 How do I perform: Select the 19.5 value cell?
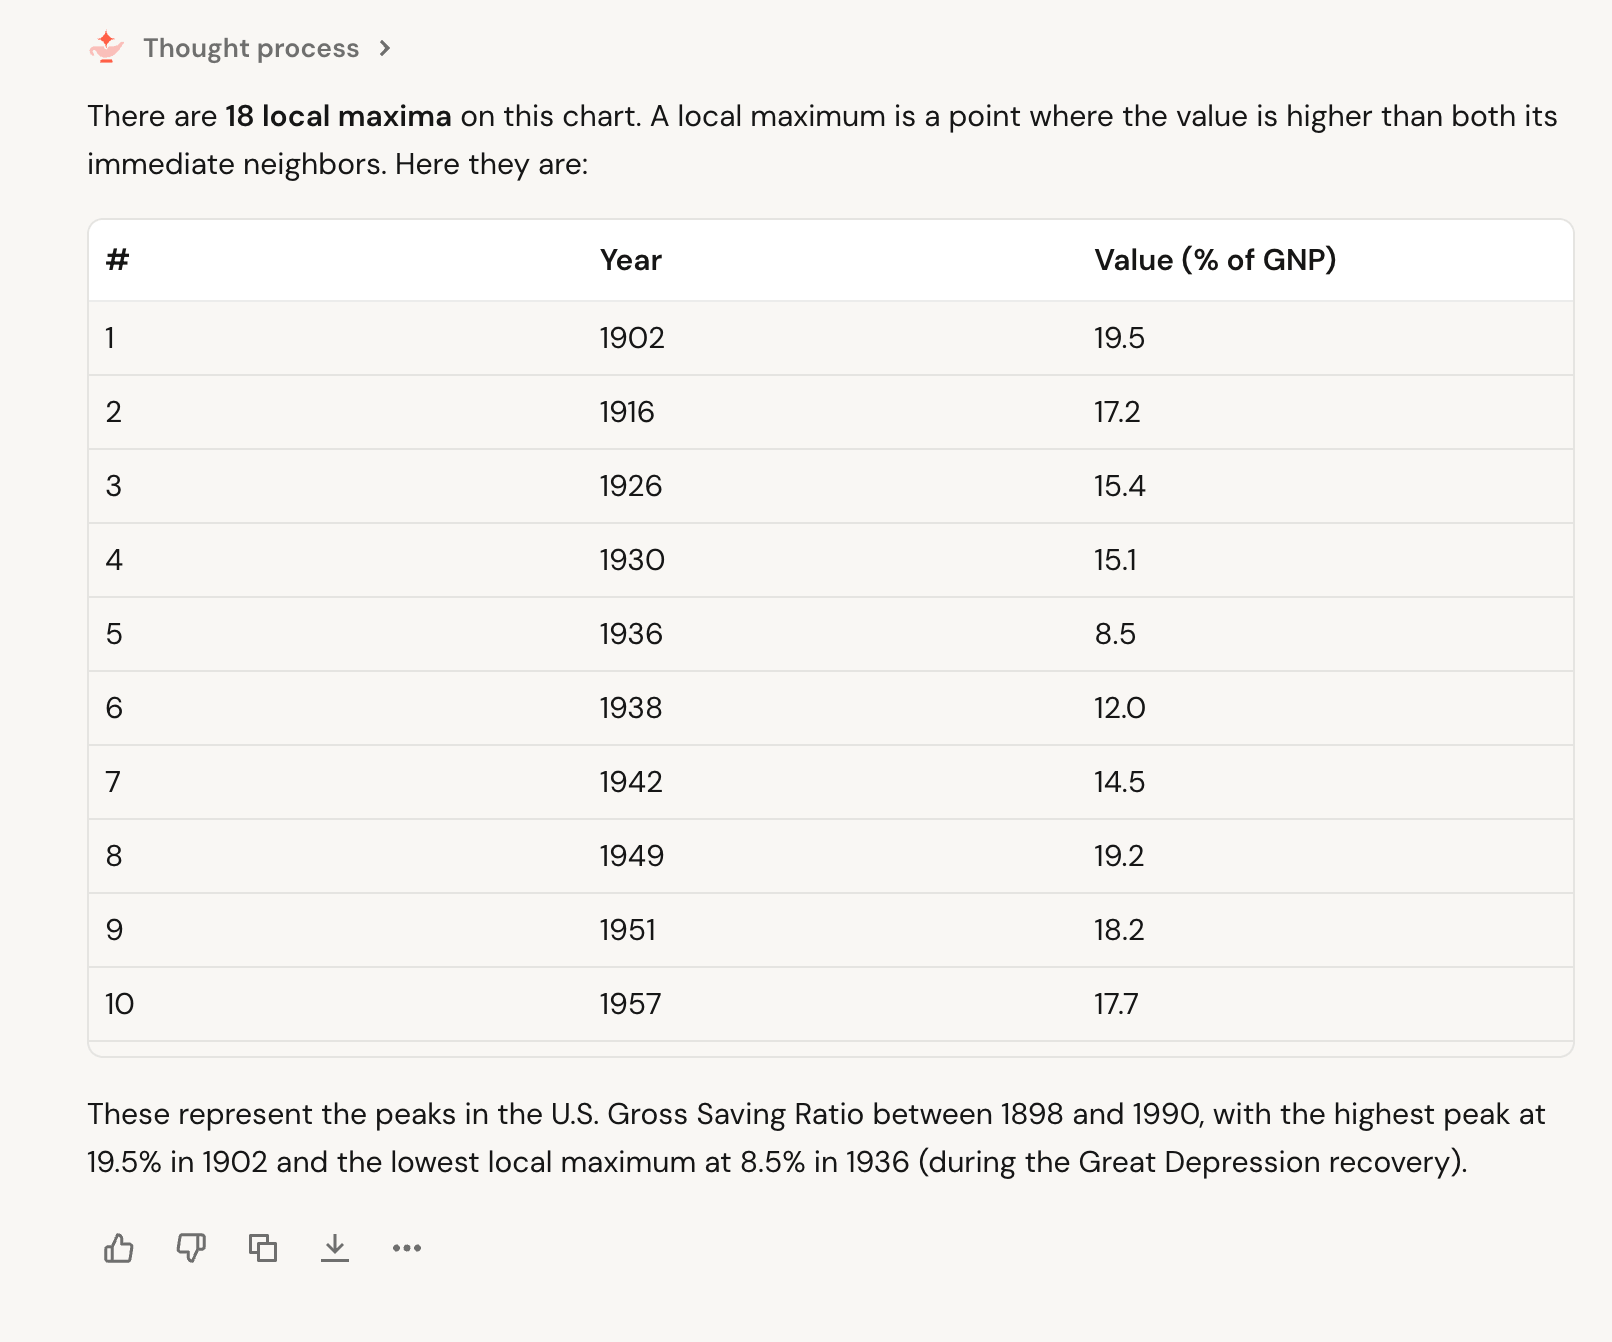coord(1119,338)
